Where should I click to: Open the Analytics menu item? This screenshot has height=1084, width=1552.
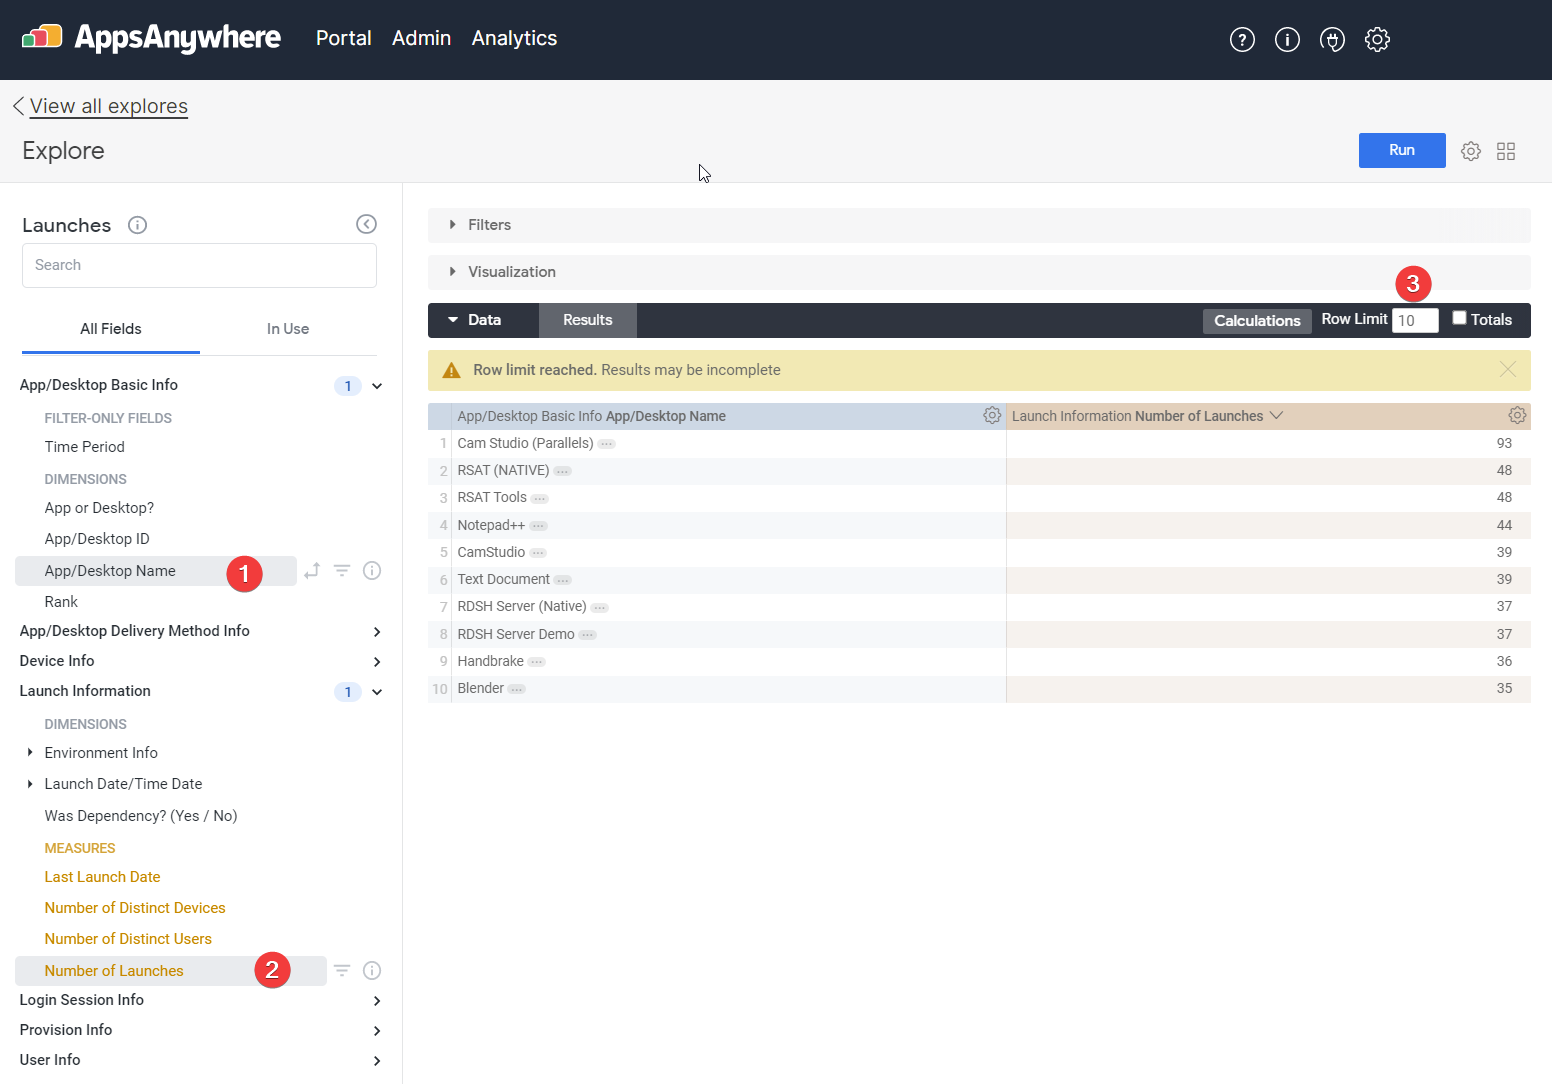(x=514, y=38)
